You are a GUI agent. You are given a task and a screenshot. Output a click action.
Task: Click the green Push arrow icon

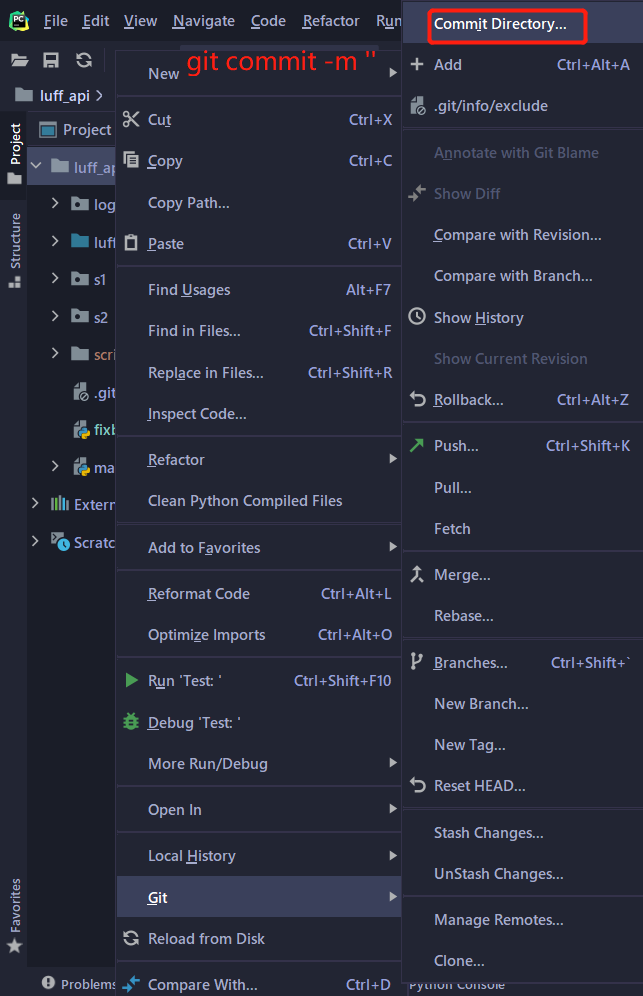pos(417,445)
